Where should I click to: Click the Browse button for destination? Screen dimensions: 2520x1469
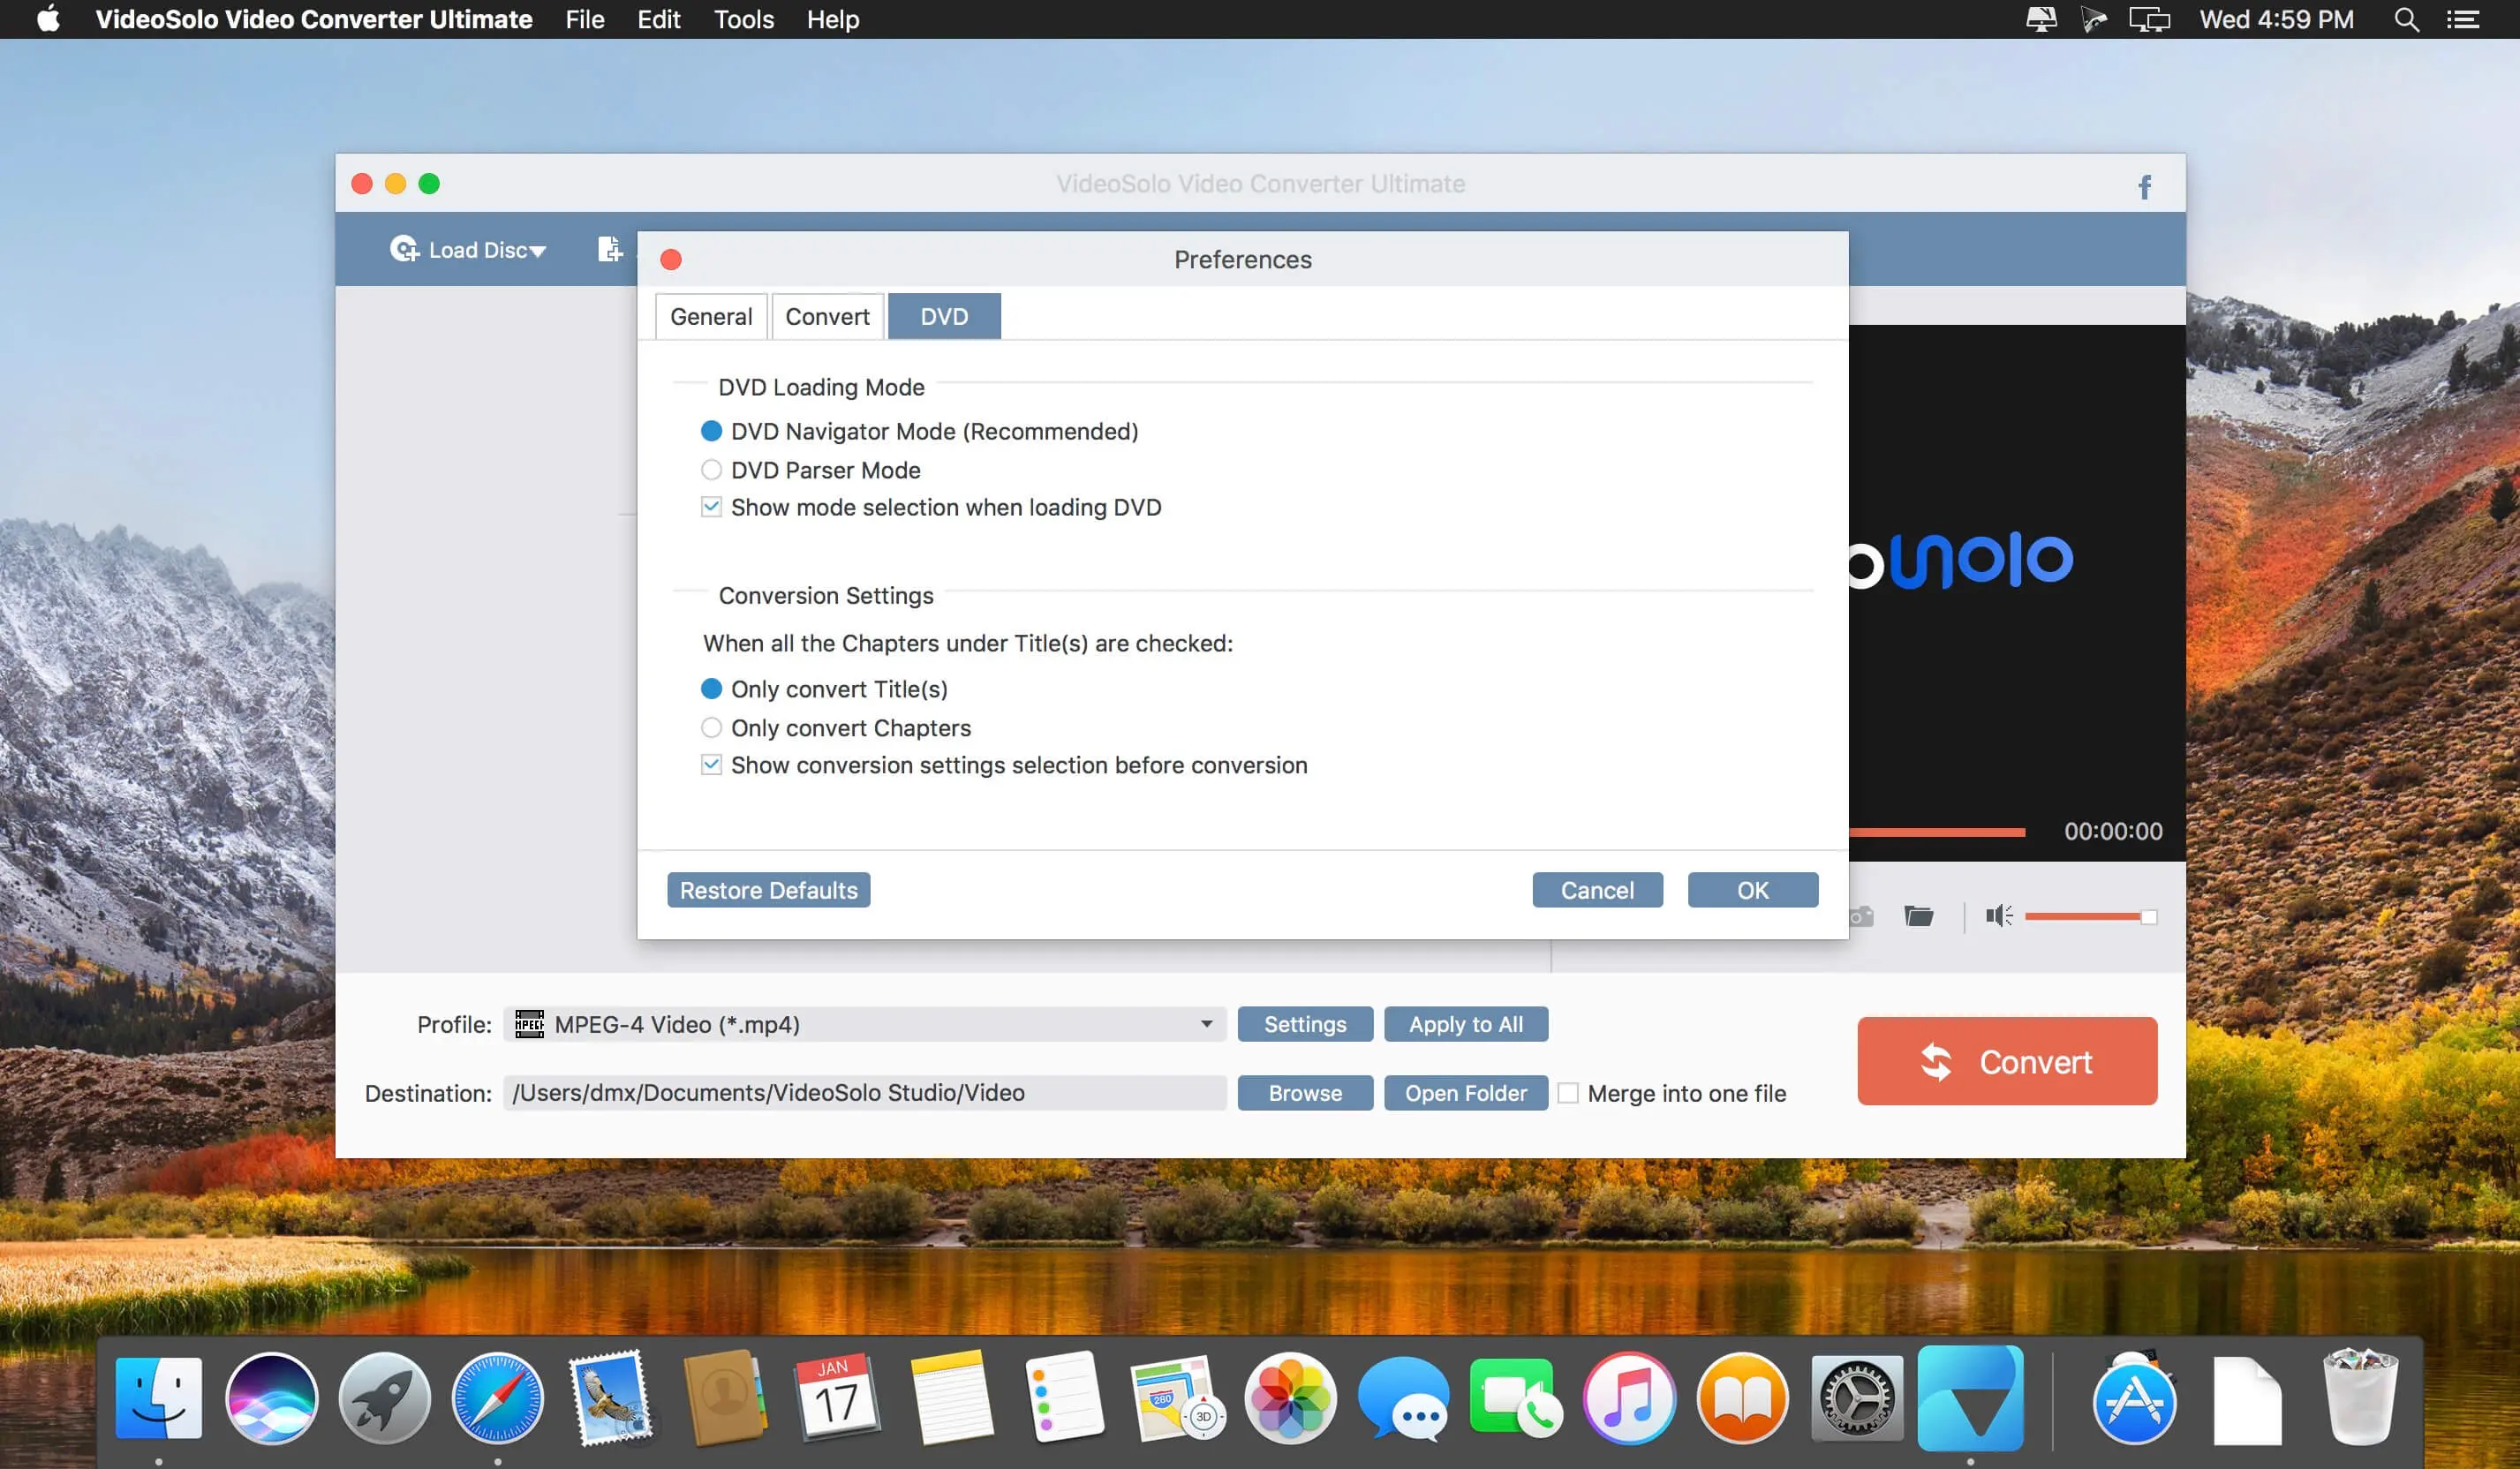pyautogui.click(x=1305, y=1091)
